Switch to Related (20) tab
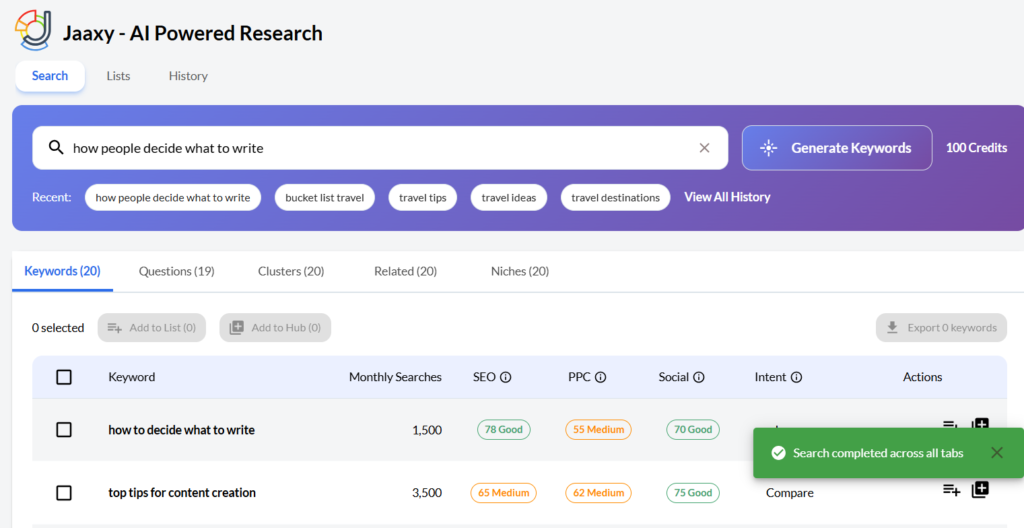The image size is (1024, 528). tap(406, 271)
